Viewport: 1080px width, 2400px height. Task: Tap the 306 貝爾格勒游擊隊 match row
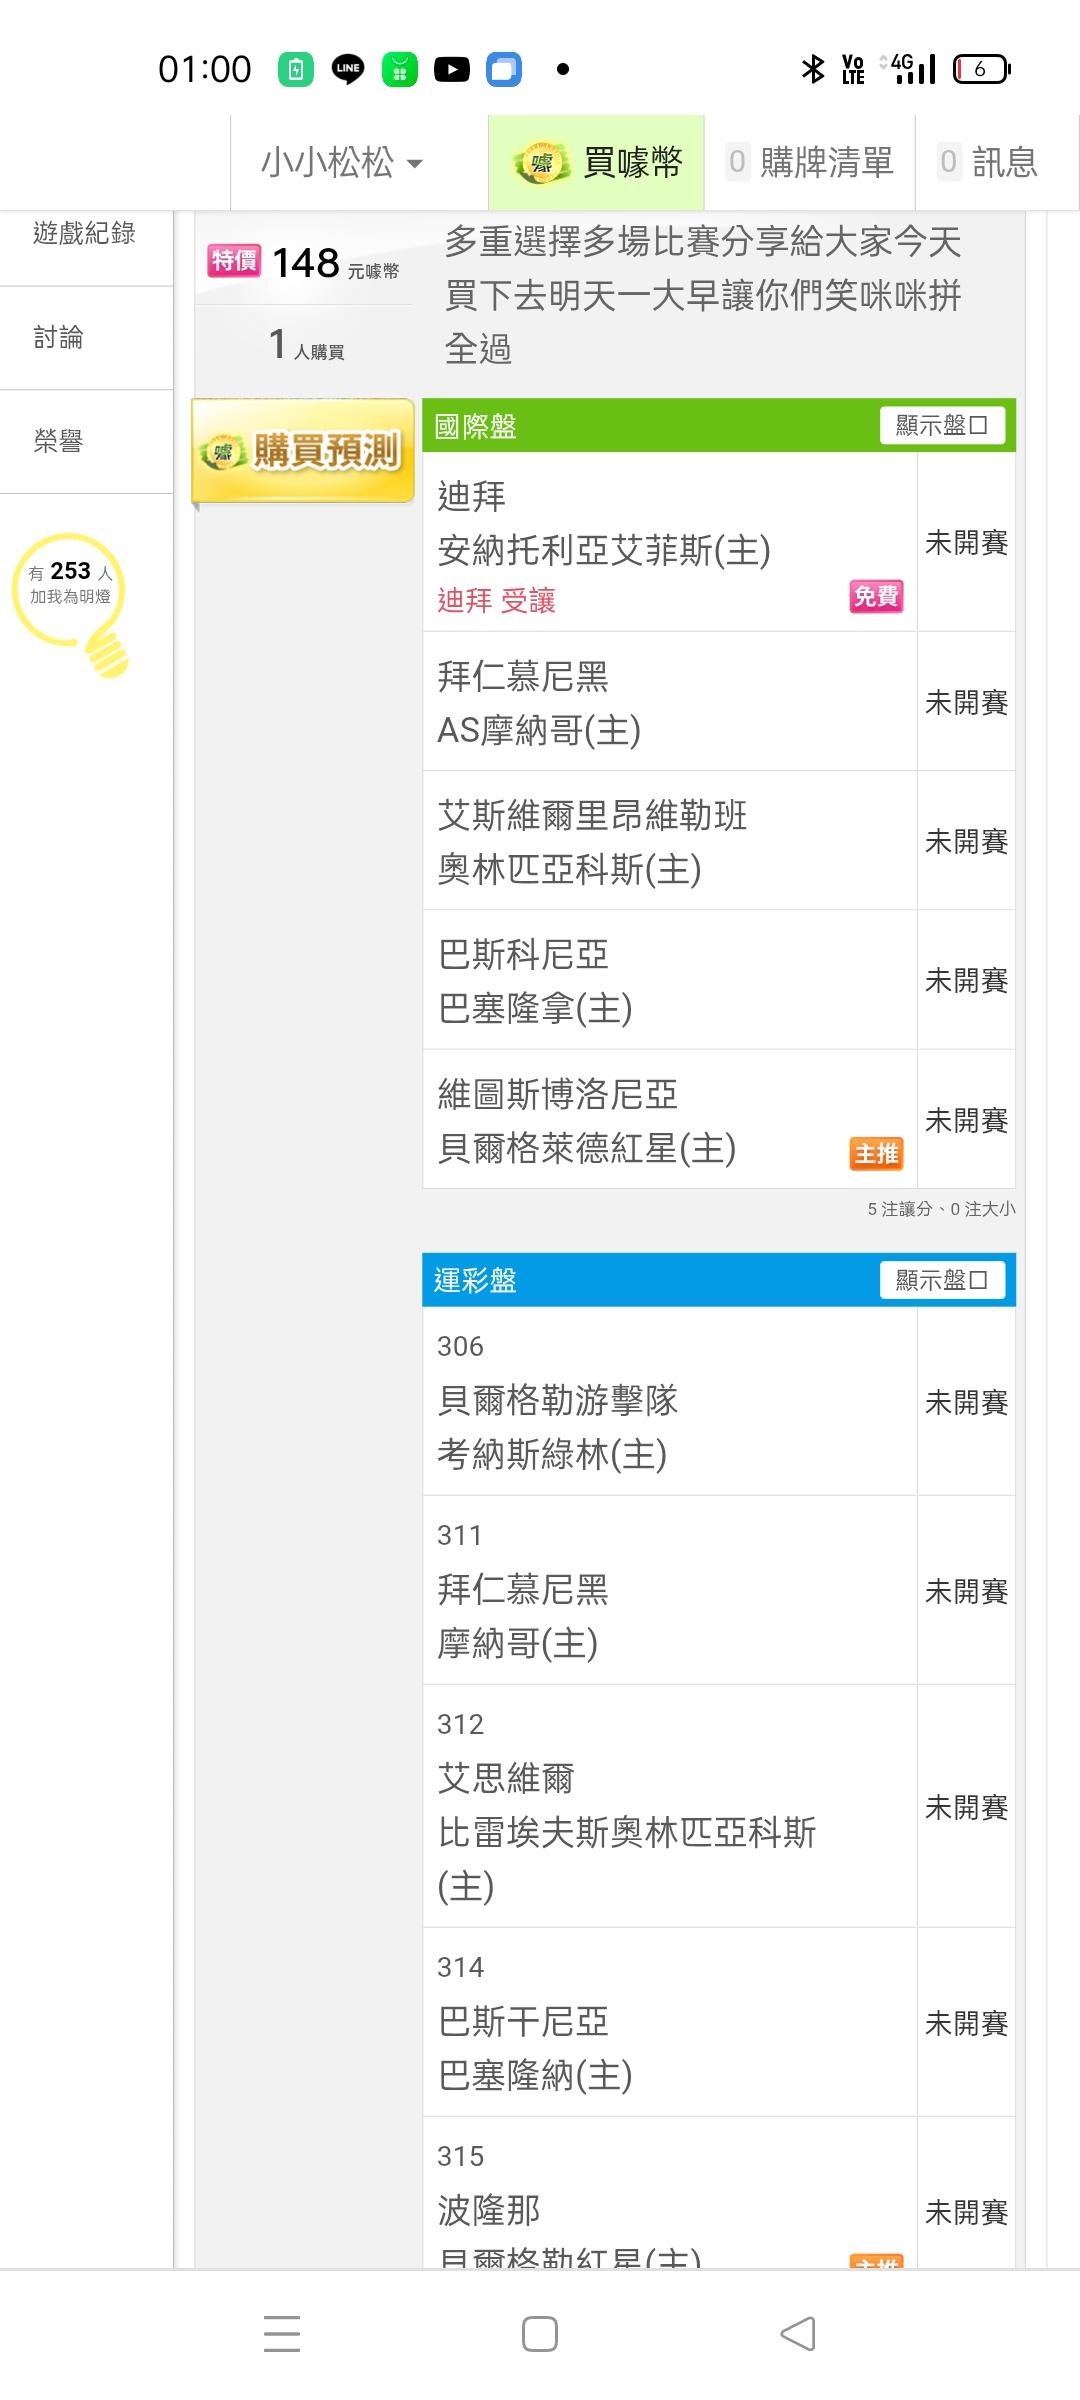(x=668, y=1402)
